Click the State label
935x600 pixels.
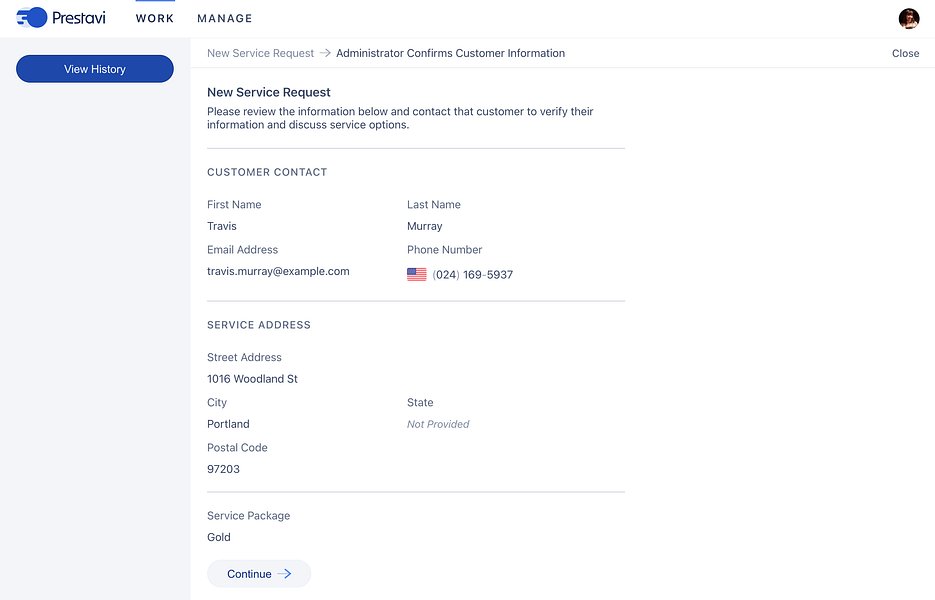point(420,403)
